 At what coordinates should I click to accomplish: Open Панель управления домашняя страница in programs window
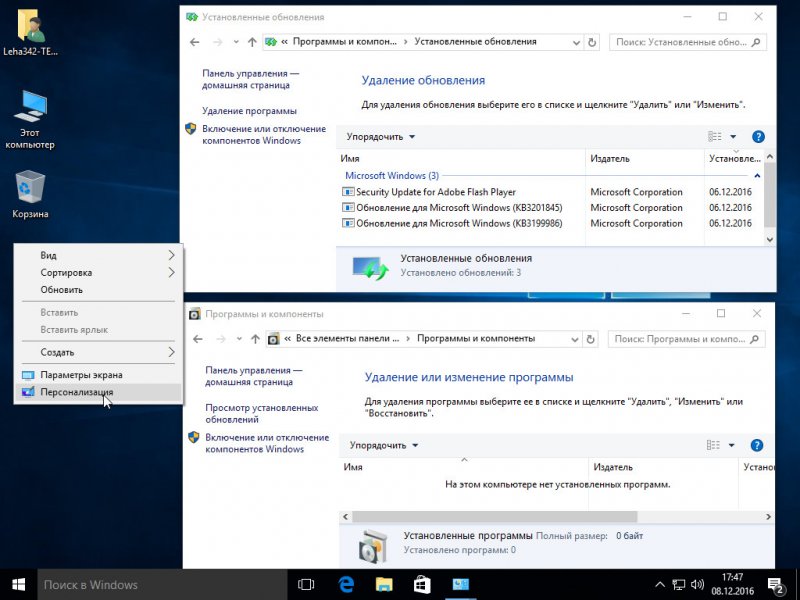tap(254, 377)
